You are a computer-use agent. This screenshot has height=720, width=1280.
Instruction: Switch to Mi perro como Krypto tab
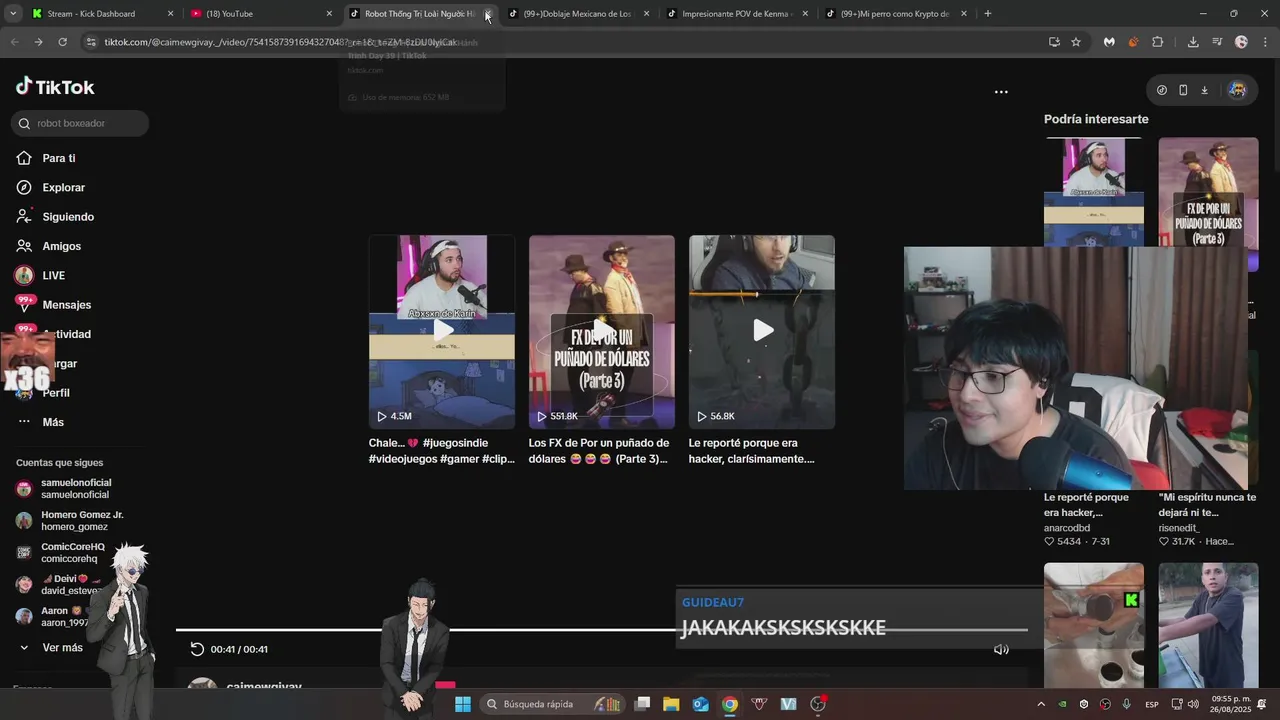click(x=895, y=14)
